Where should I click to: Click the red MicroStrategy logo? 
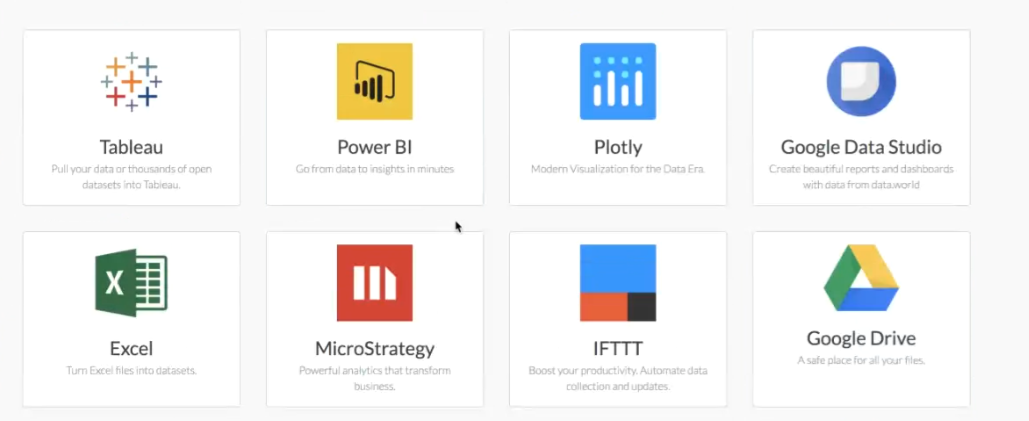click(x=375, y=283)
